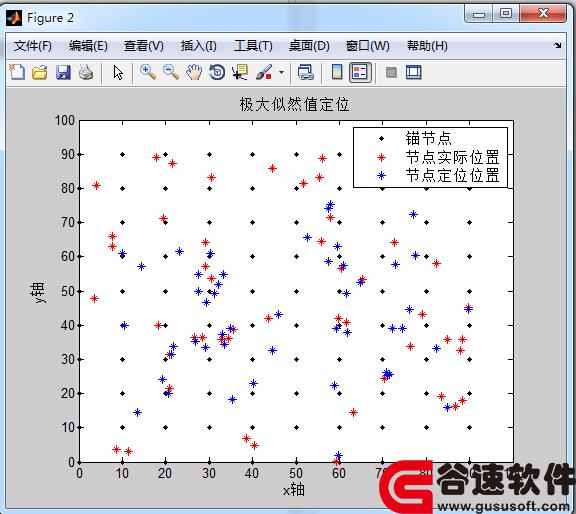Viewport: 576px width, 514px height.
Task: Click the Hide Plot Tools icon
Action: (x=391, y=72)
